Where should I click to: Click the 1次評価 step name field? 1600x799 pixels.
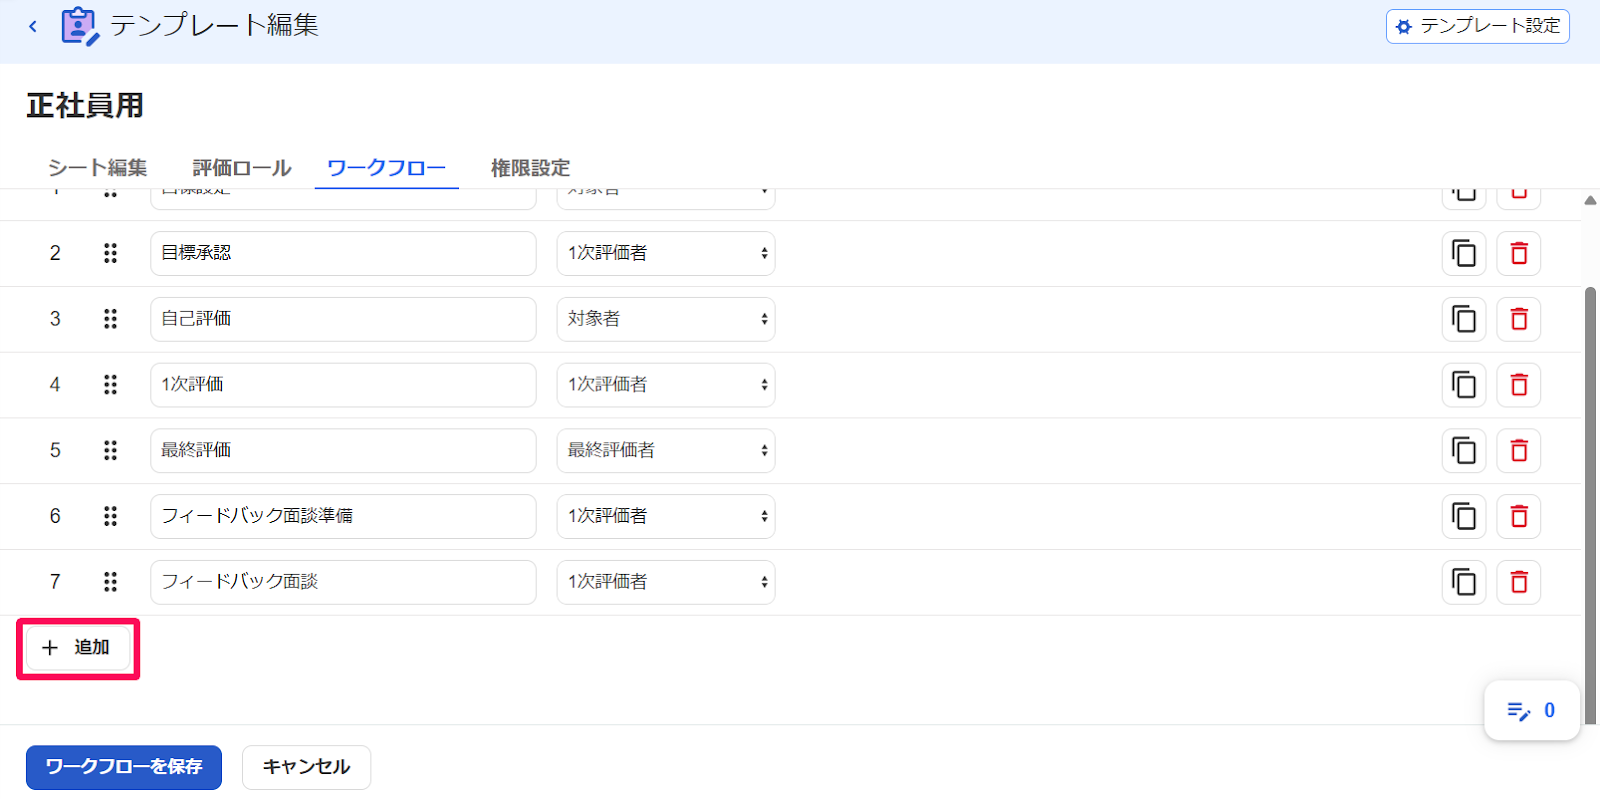[x=343, y=385]
